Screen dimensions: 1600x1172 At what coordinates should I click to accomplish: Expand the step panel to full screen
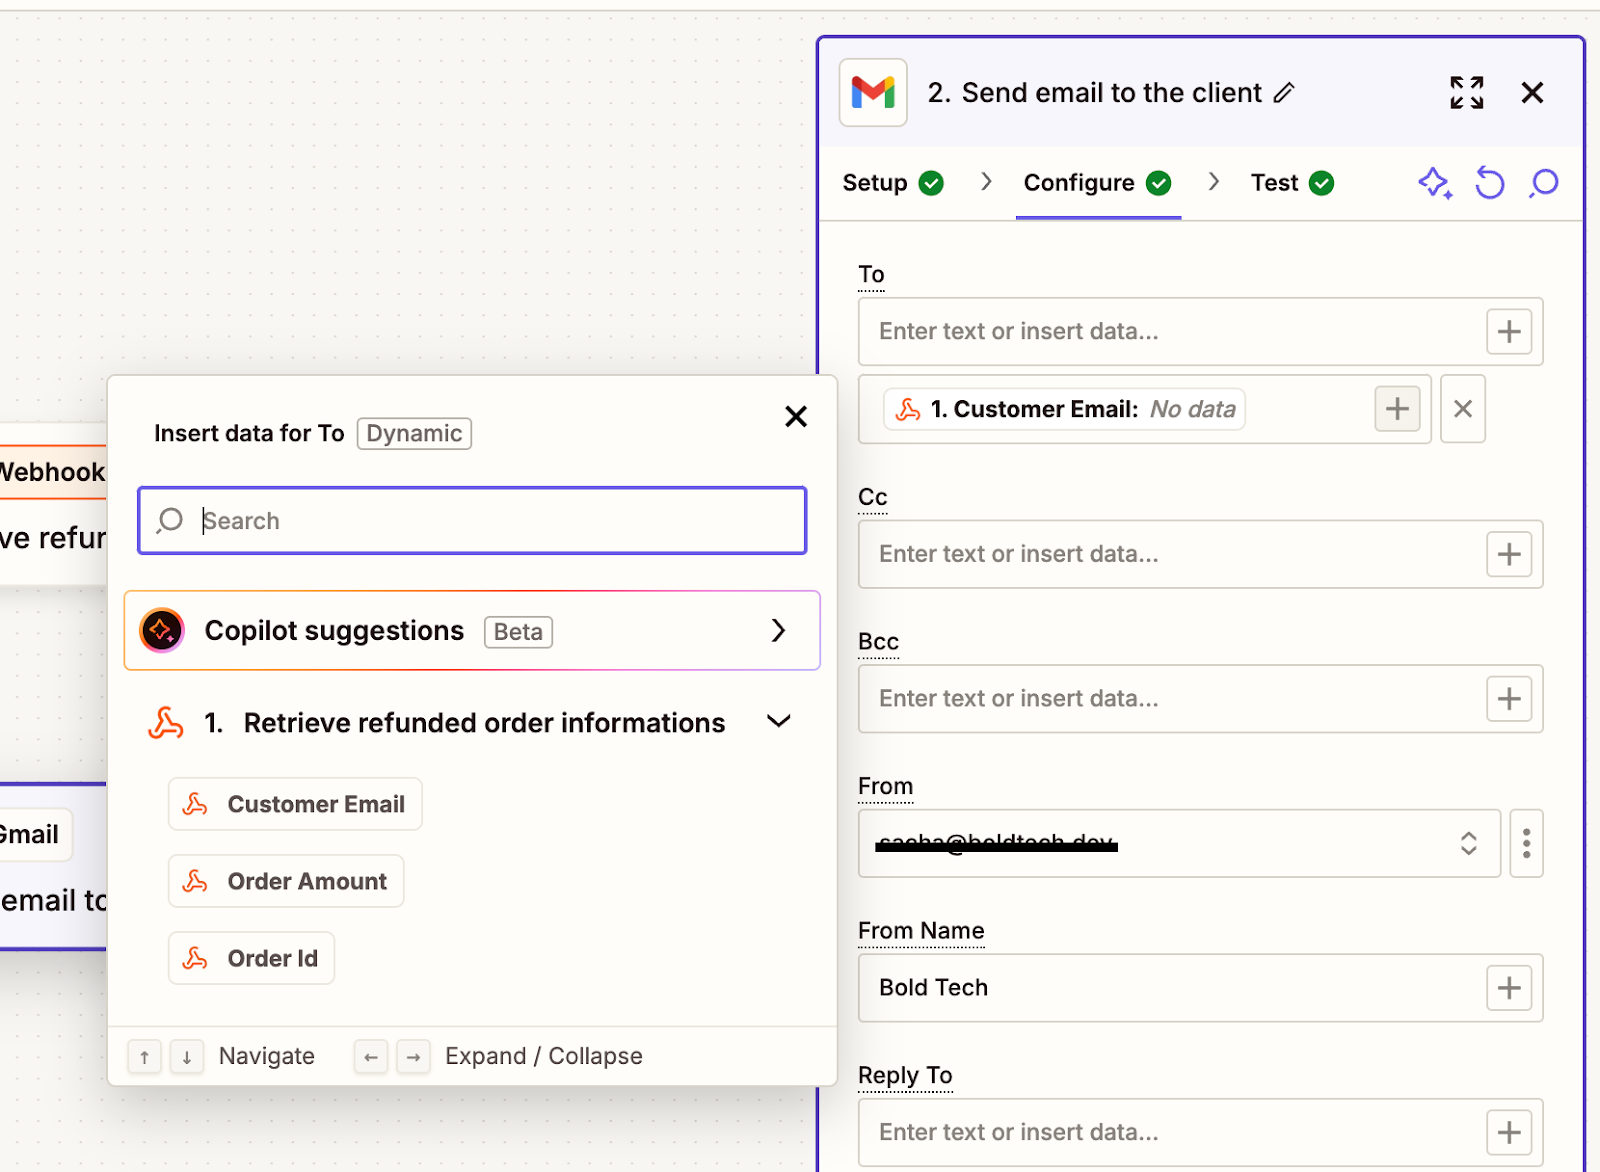1467,93
